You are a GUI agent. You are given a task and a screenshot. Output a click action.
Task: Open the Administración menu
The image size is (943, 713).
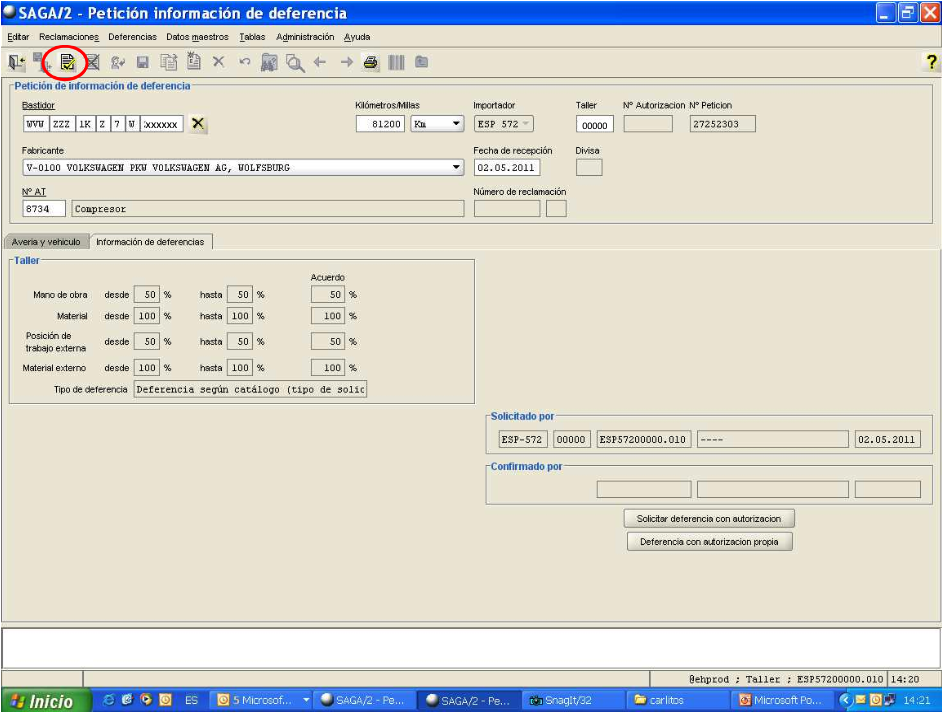pos(305,37)
